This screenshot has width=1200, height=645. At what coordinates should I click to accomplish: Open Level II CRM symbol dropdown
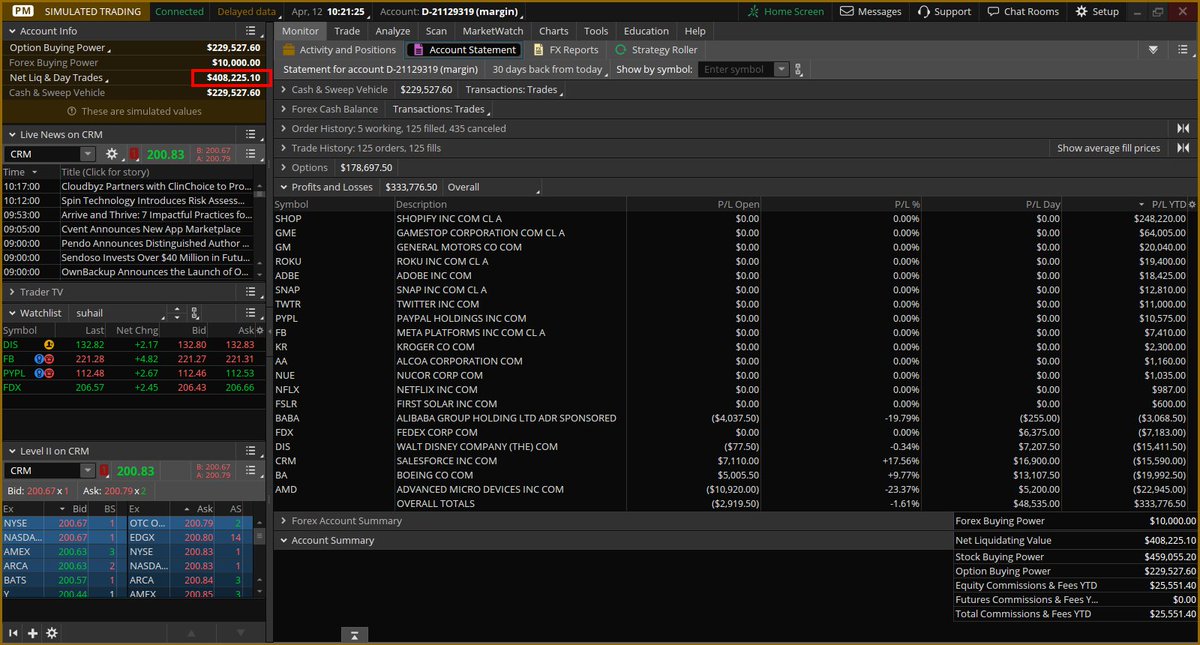(x=88, y=470)
